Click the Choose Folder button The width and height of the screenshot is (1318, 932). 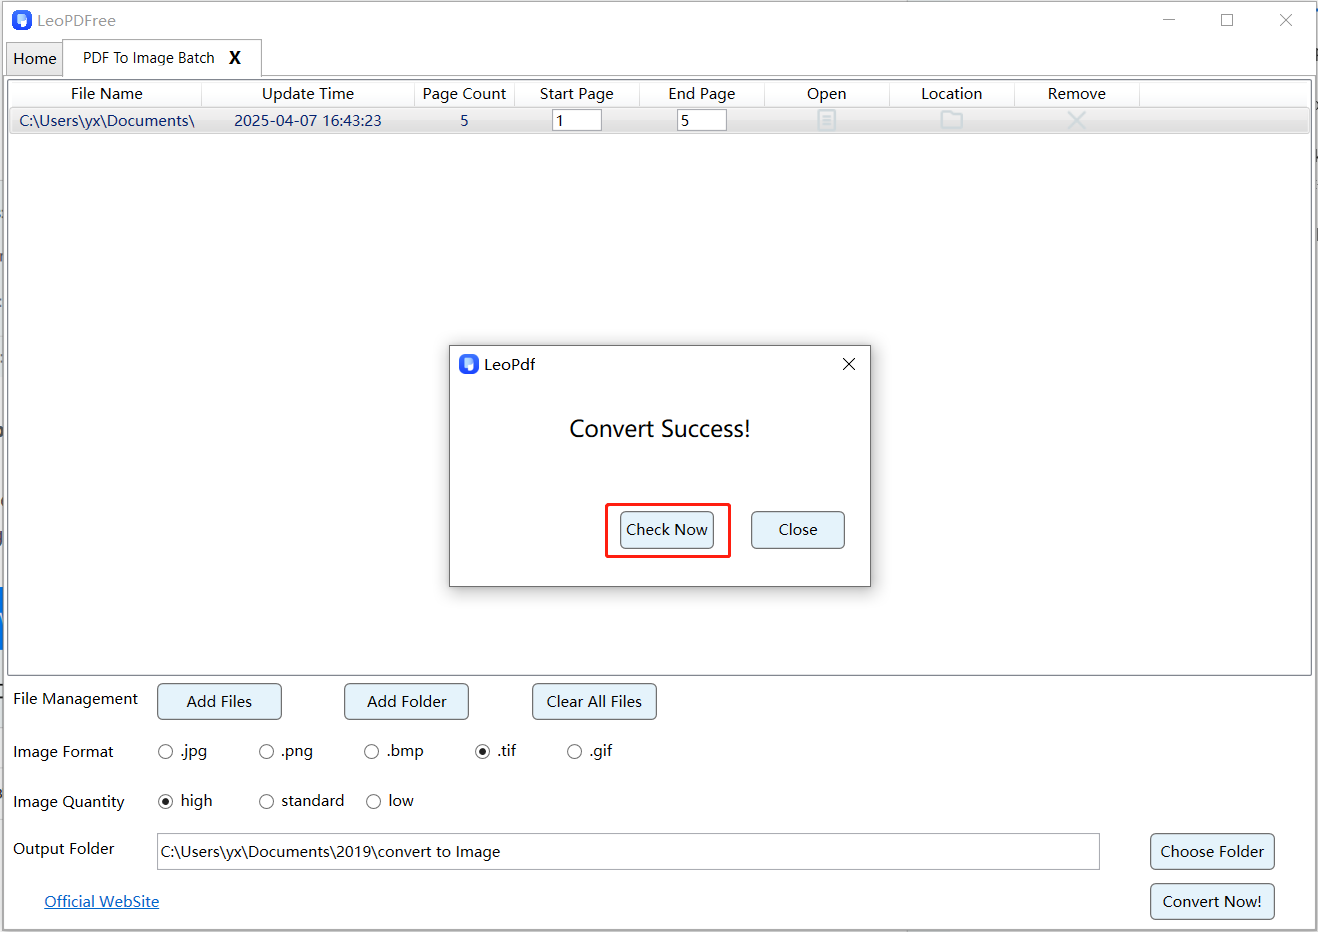pyautogui.click(x=1212, y=852)
